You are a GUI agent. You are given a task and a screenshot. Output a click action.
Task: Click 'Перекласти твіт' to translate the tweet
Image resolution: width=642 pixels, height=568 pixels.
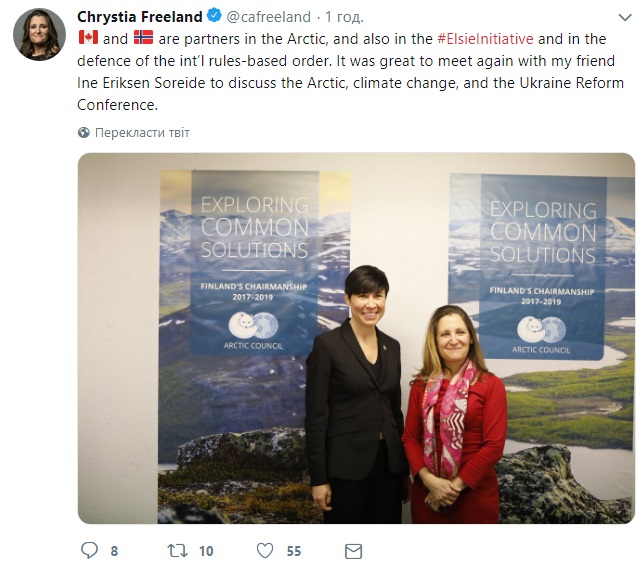click(x=142, y=133)
